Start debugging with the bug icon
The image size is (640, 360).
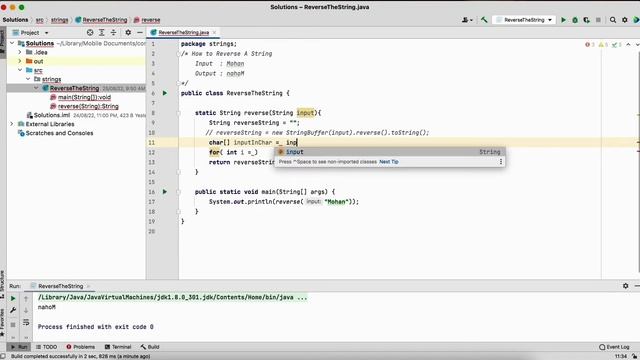pos(575,20)
